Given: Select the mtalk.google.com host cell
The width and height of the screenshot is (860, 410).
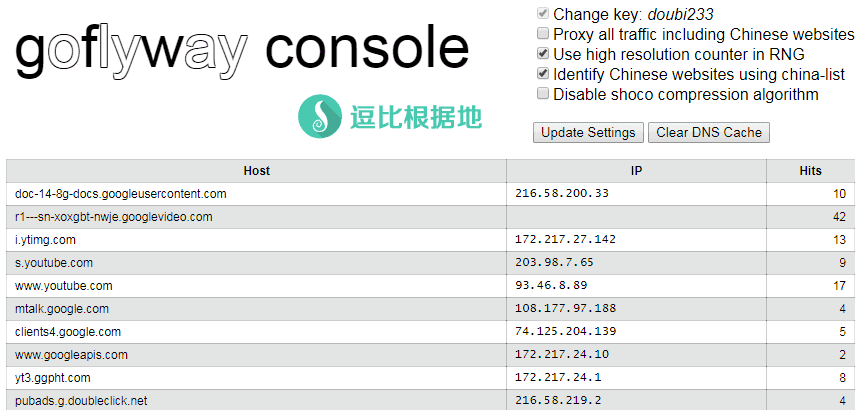Looking at the screenshot, I should 62,309.
